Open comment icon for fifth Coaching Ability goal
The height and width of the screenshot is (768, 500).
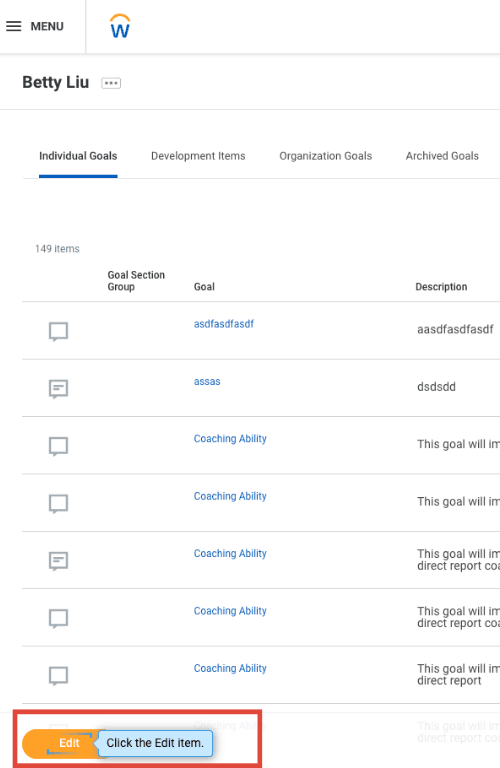58,676
